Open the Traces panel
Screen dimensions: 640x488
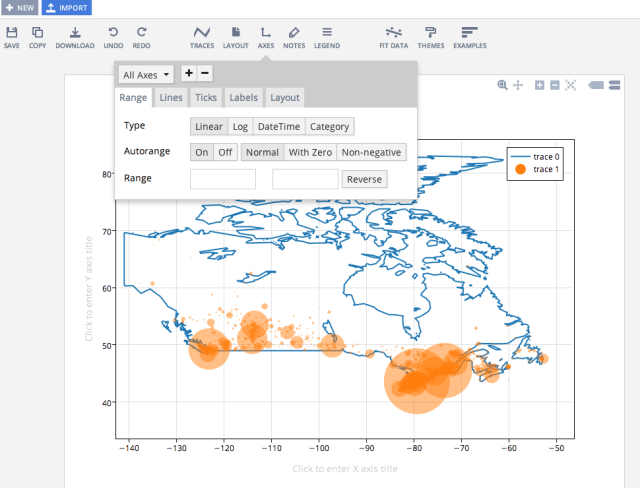pos(202,37)
